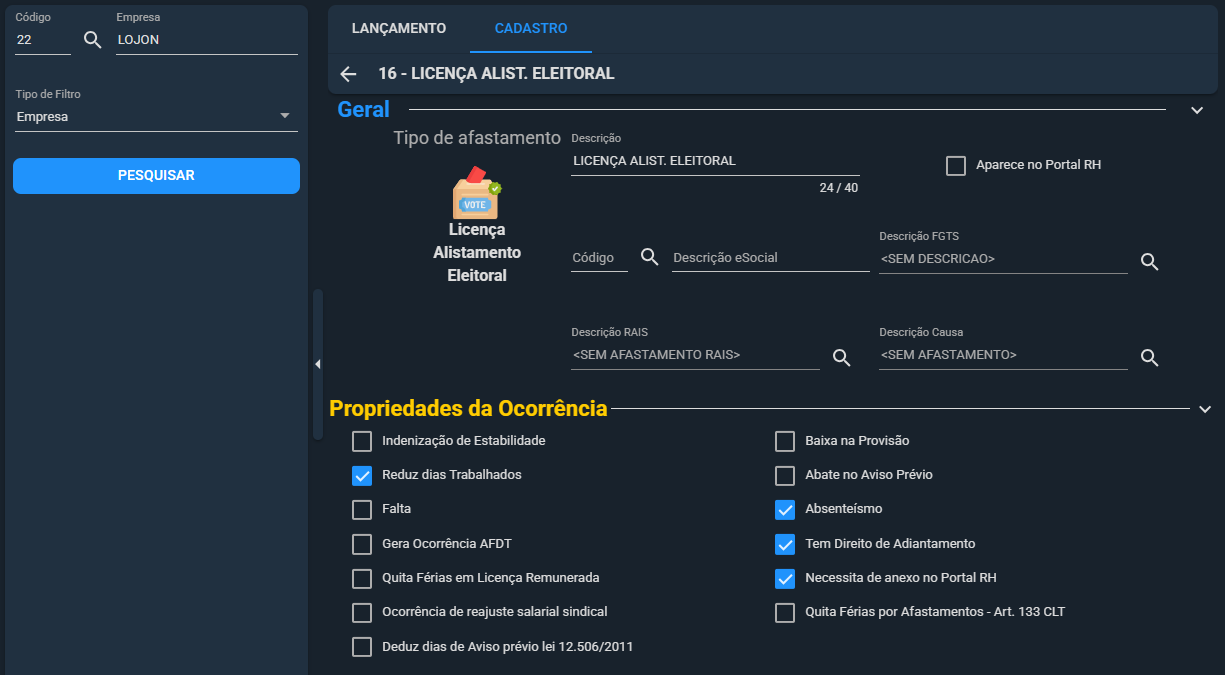Enable Gera Ocorrência AFDT
The height and width of the screenshot is (675, 1225).
[362, 545]
